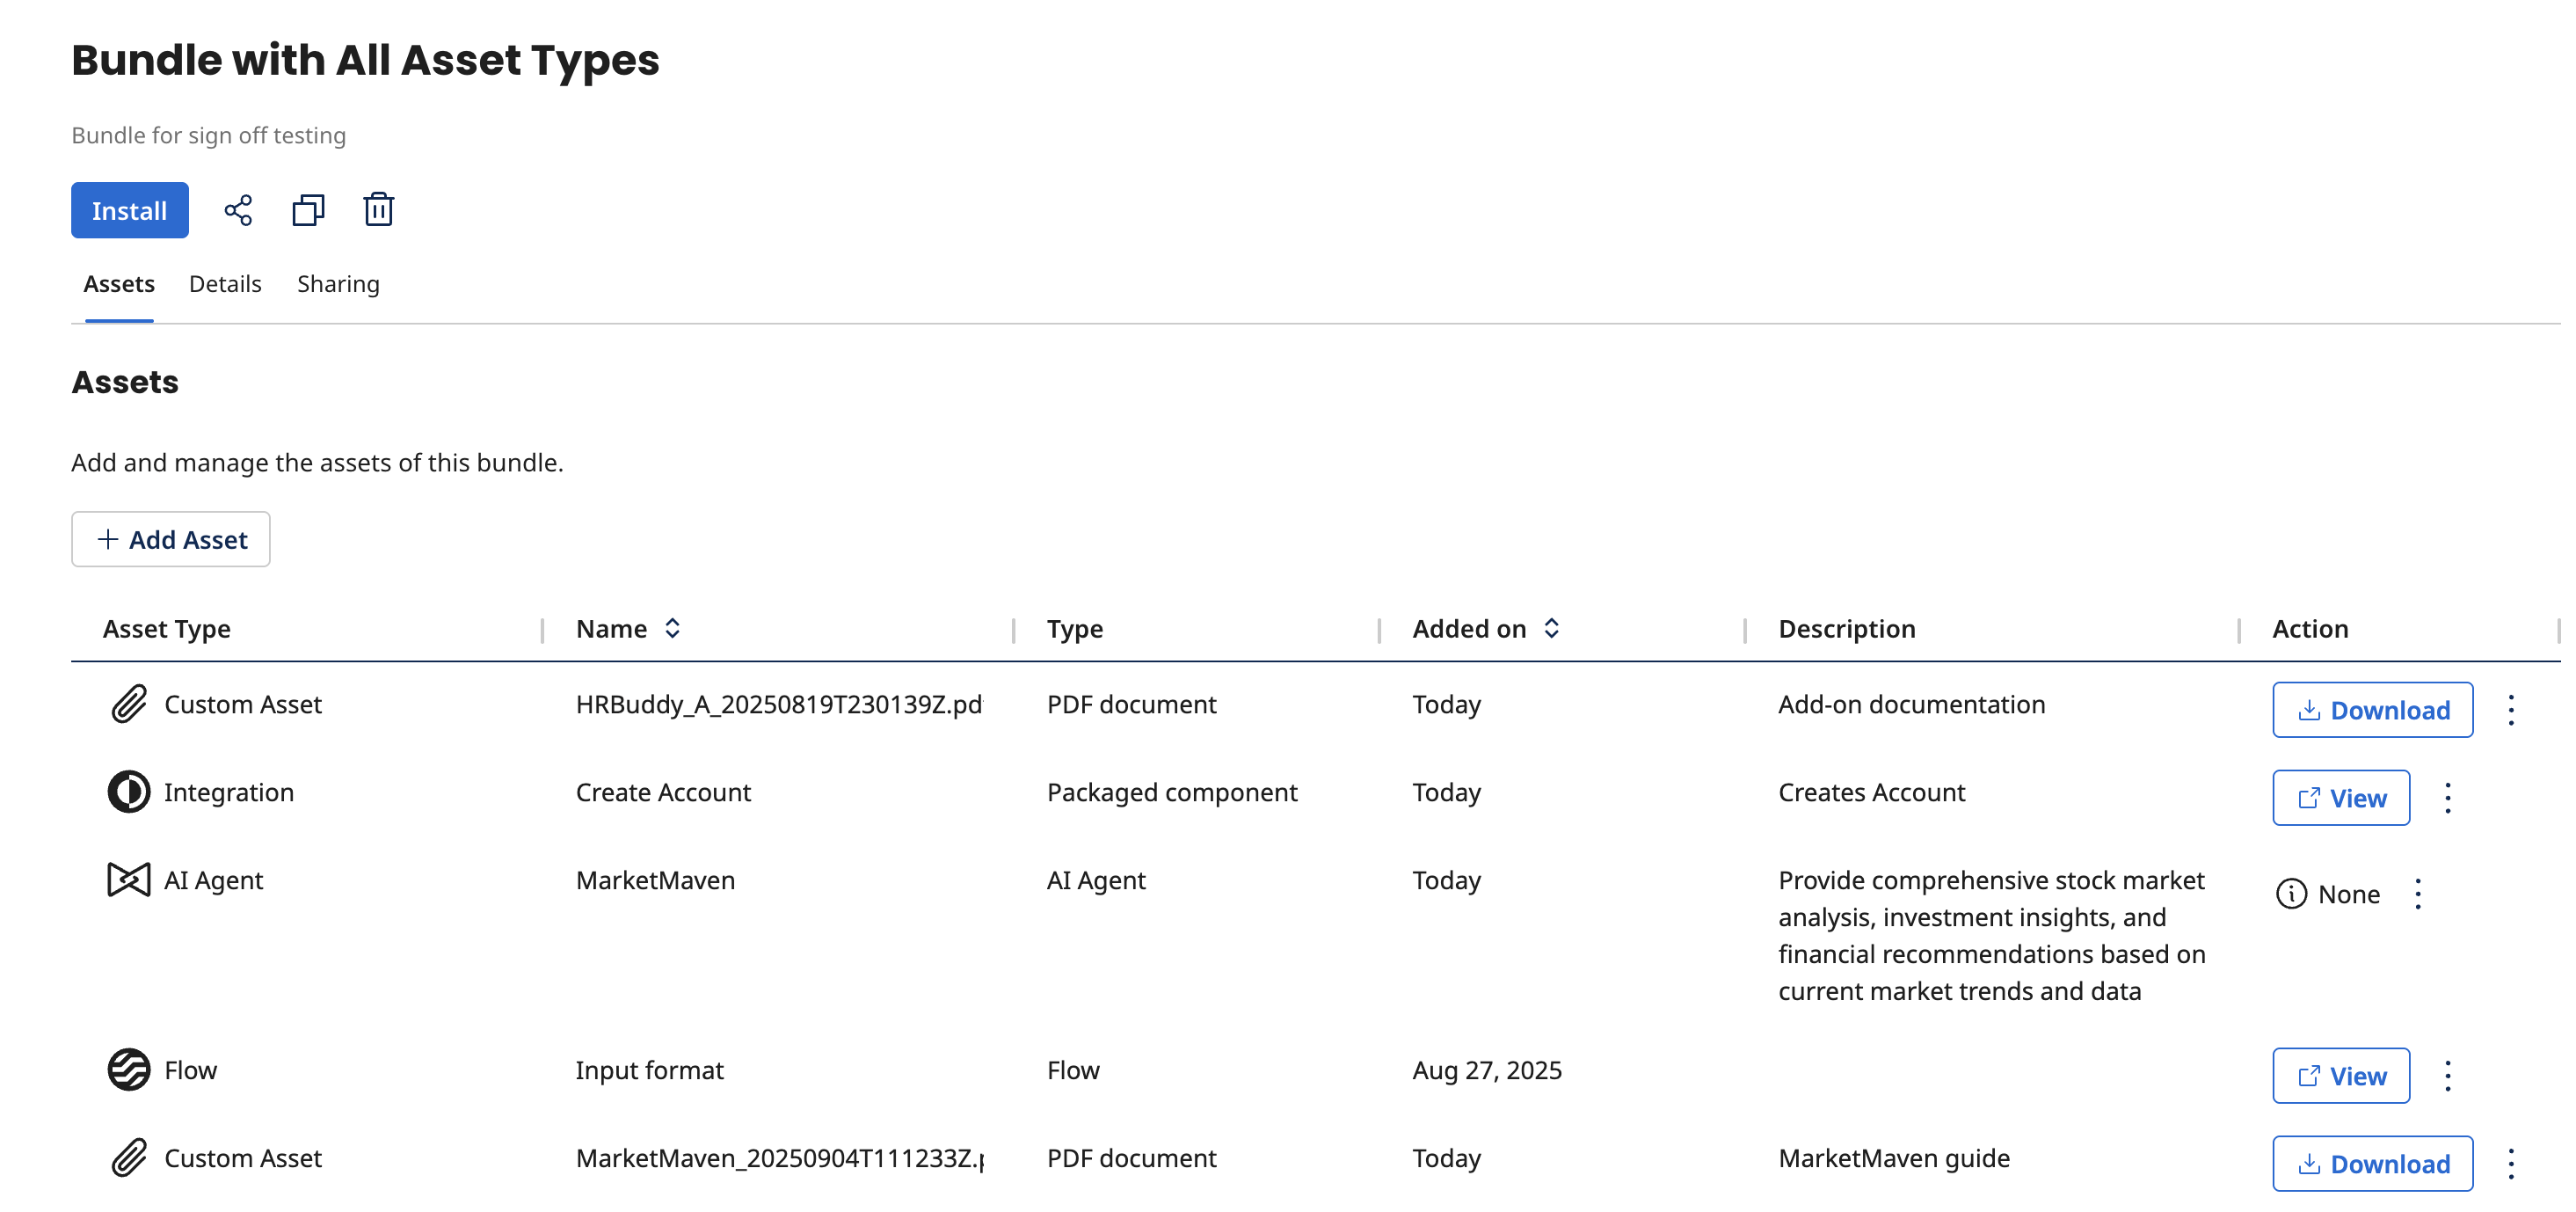Click the paperclip icon for HRBuddy asset
Viewport: 2576px width, 1212px height.
(x=129, y=704)
